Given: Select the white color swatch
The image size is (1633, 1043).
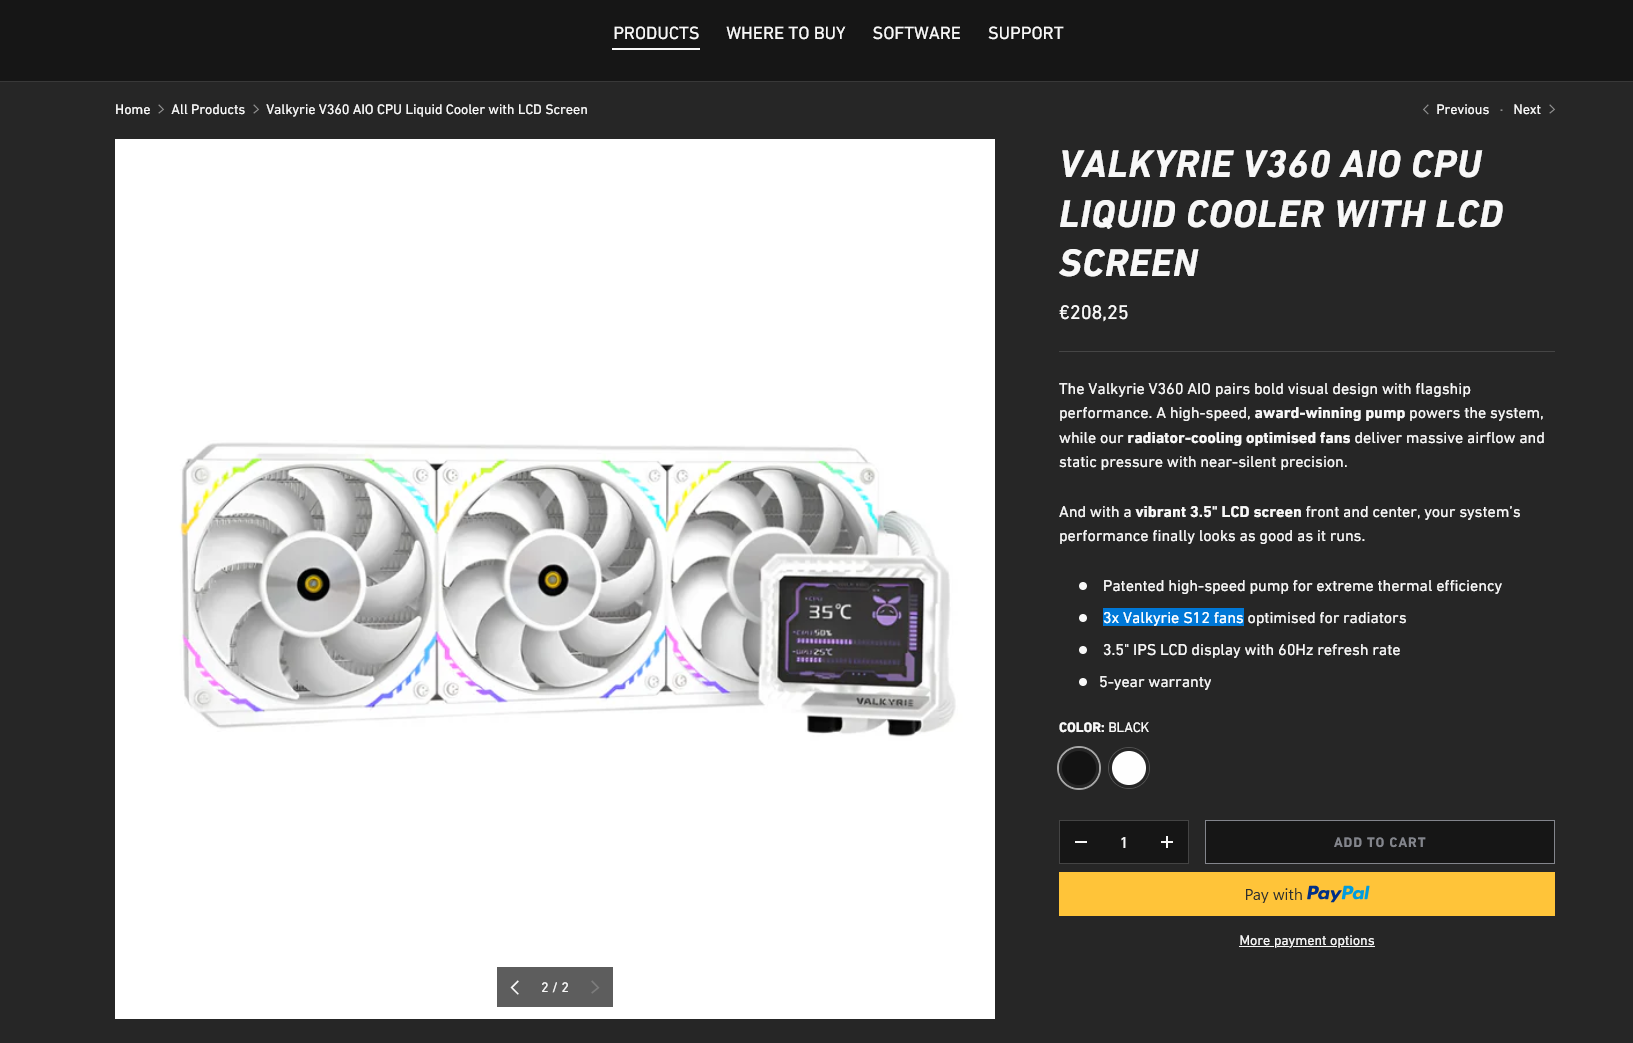Looking at the screenshot, I should (x=1129, y=768).
